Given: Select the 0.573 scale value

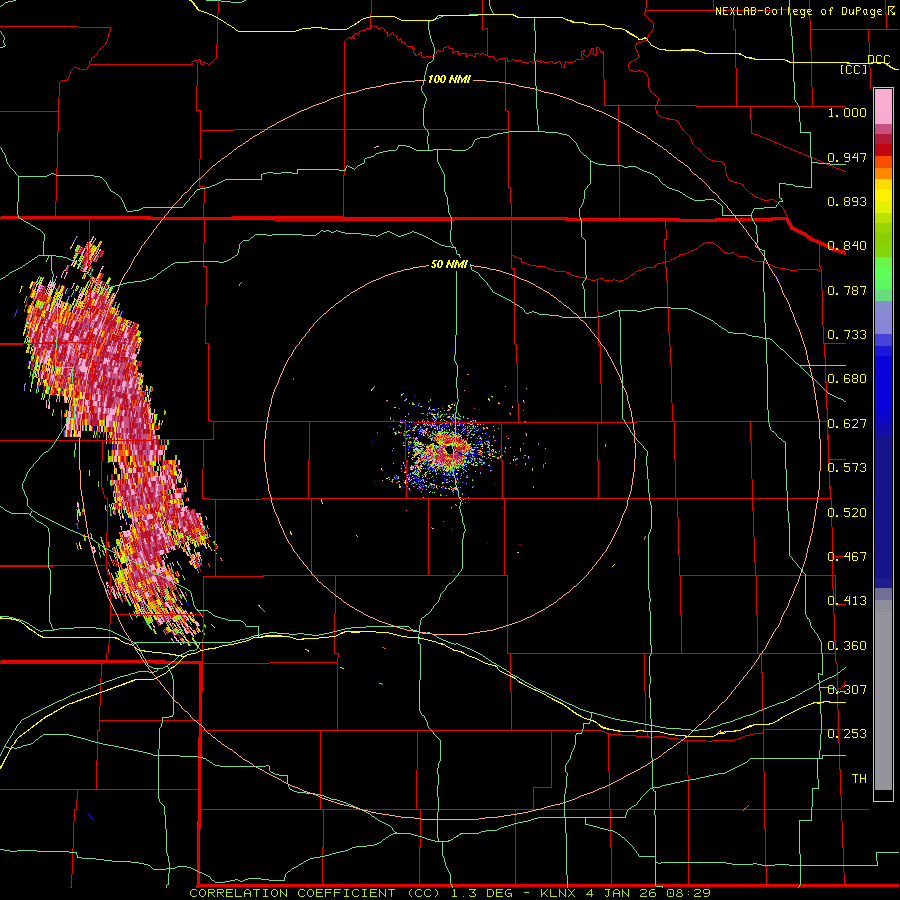Looking at the screenshot, I should click(x=847, y=468).
